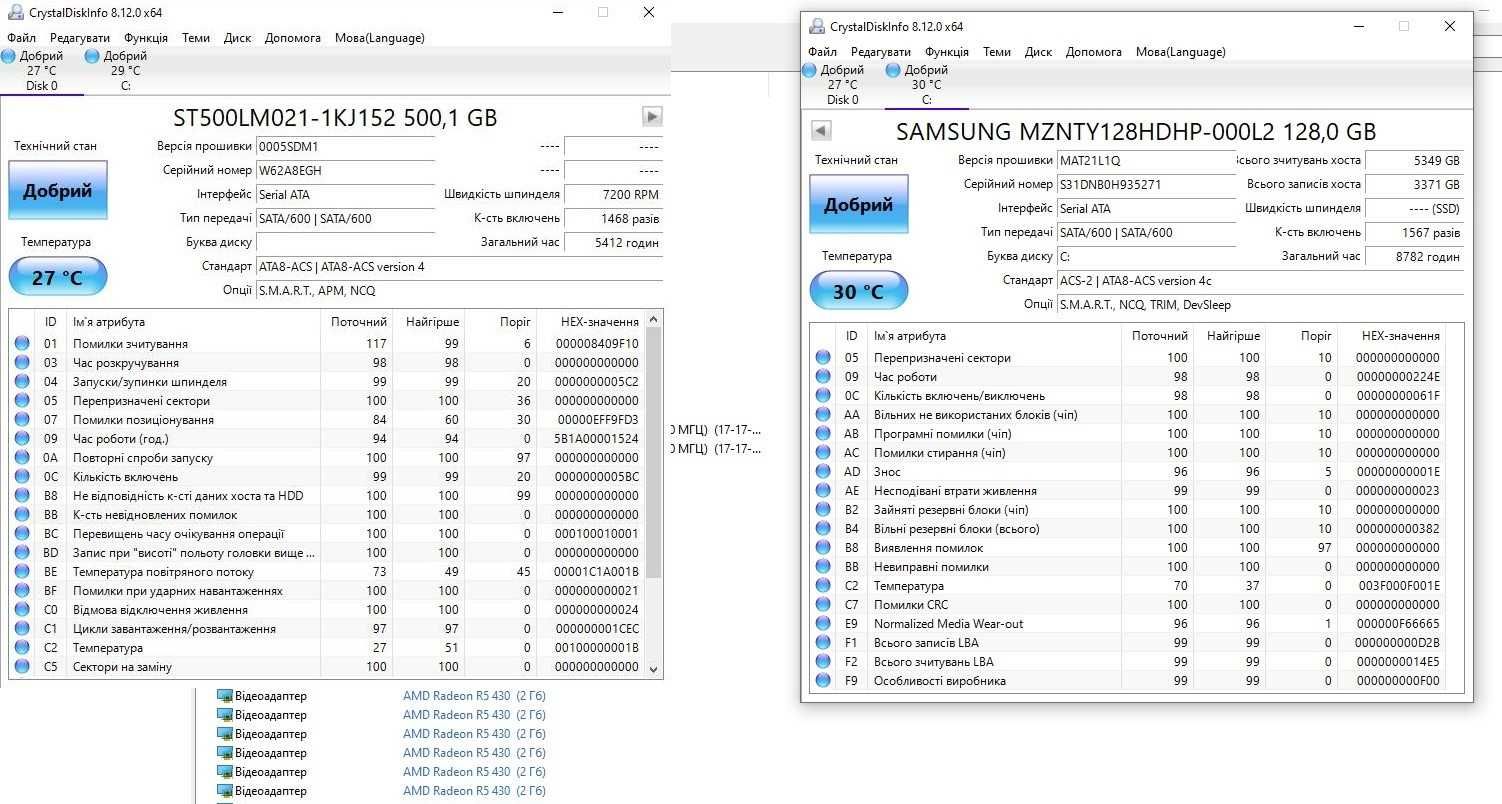1502x804 pixels.
Task: Click status orb for Знос row
Action: [x=823, y=472]
